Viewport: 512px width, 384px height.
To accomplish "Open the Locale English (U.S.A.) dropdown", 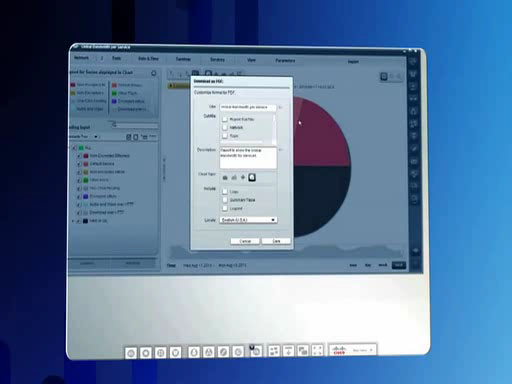I will tap(248, 220).
